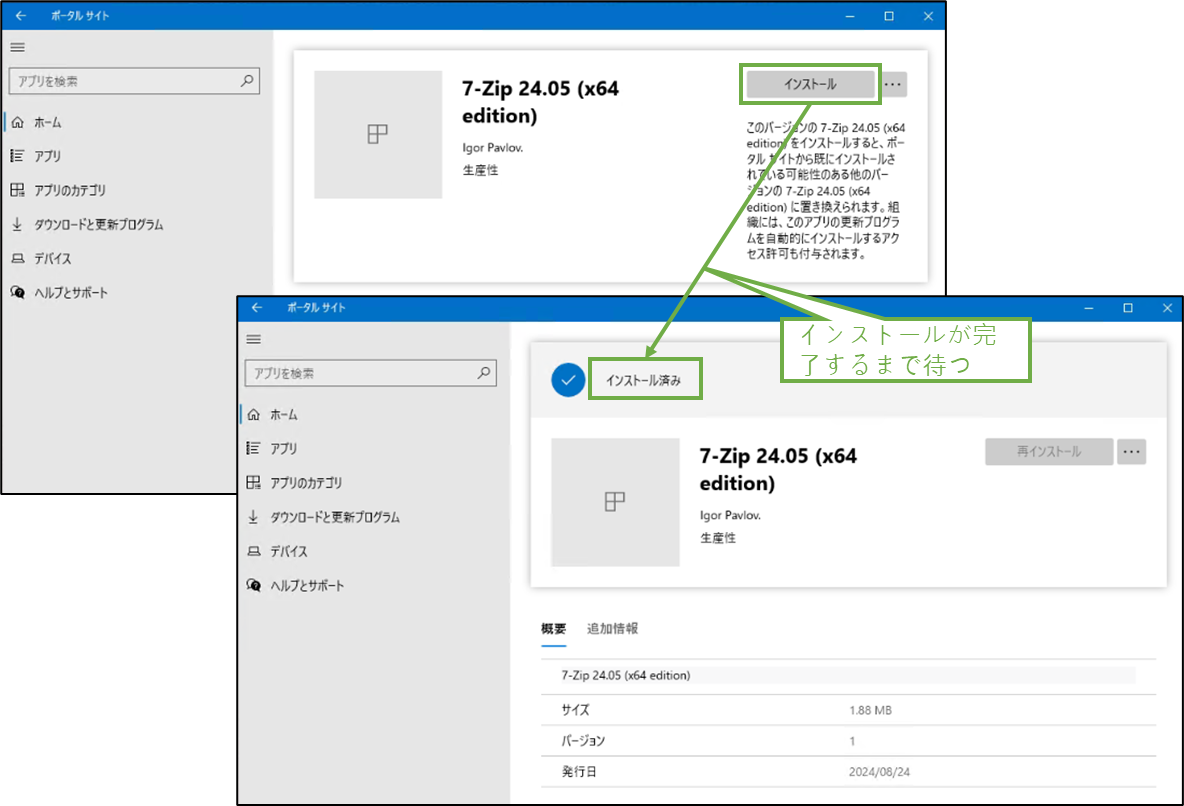This screenshot has width=1184, height=806.
Task: Click 7-Zip 24.05 title in front window
Action: [x=778, y=469]
